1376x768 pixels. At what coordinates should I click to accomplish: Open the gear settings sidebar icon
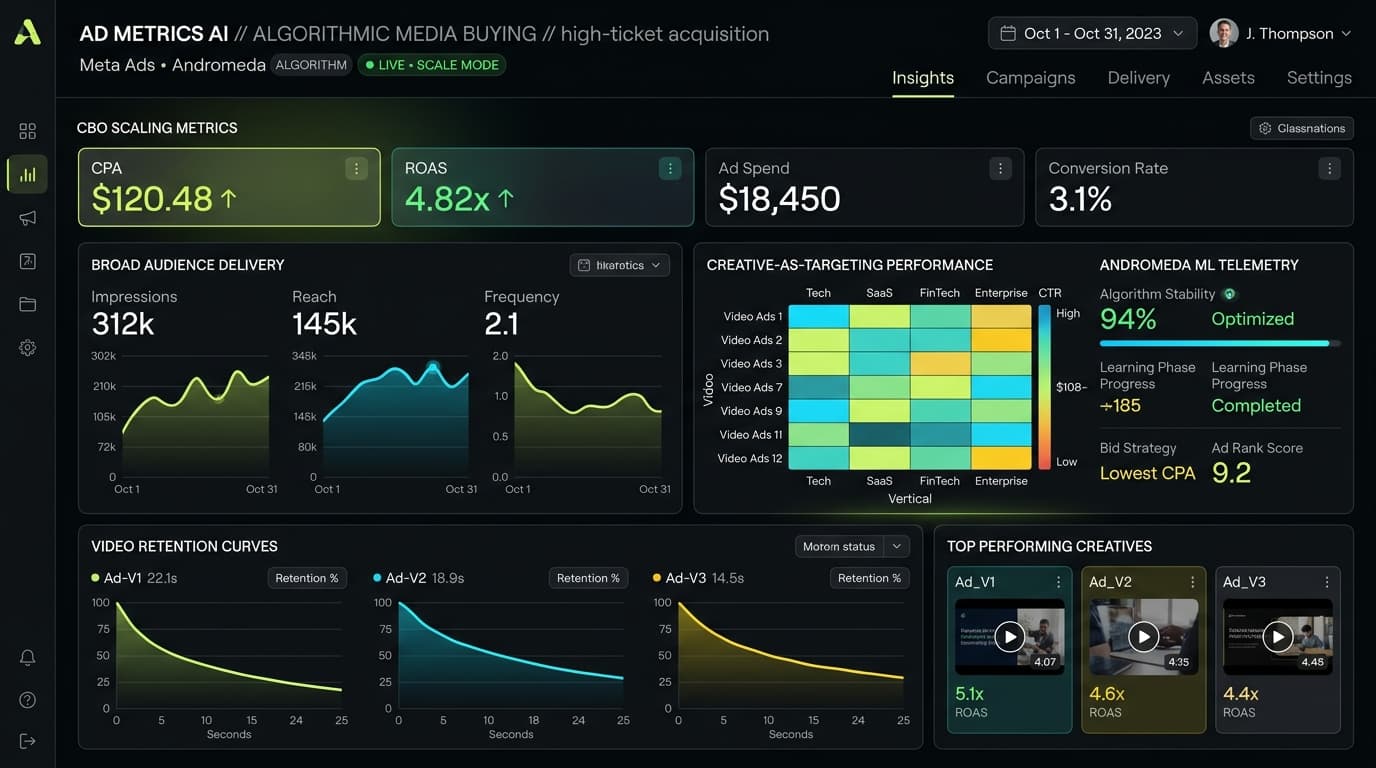point(28,348)
